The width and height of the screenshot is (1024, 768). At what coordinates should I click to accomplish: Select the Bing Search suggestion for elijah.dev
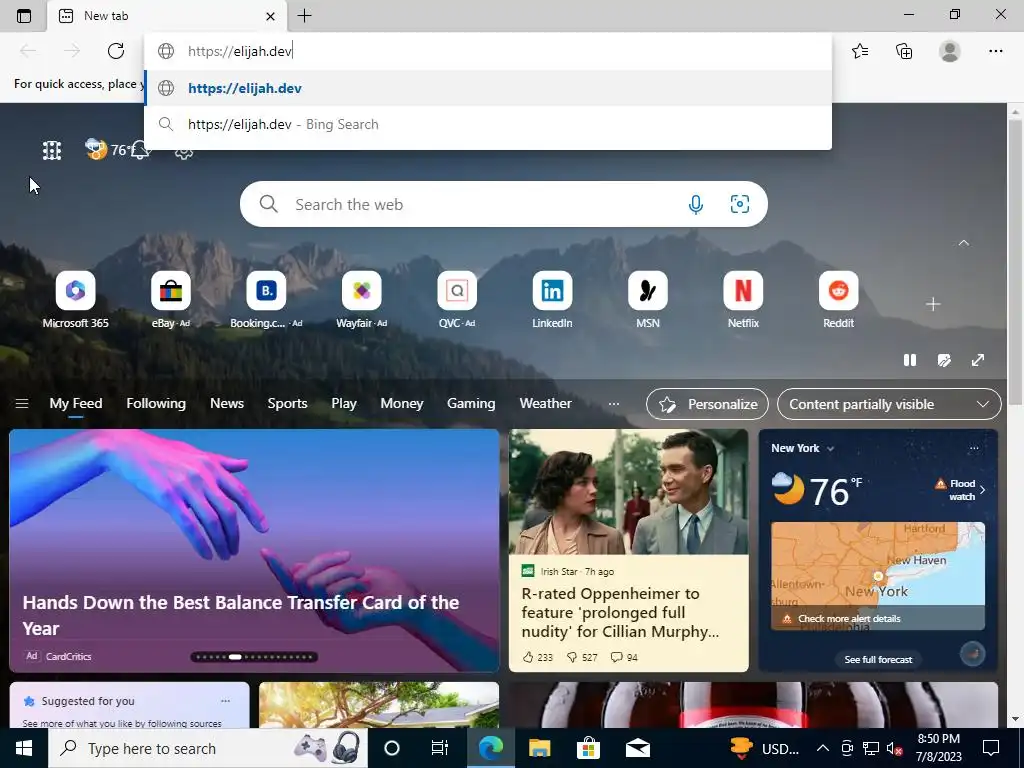[x=488, y=124]
